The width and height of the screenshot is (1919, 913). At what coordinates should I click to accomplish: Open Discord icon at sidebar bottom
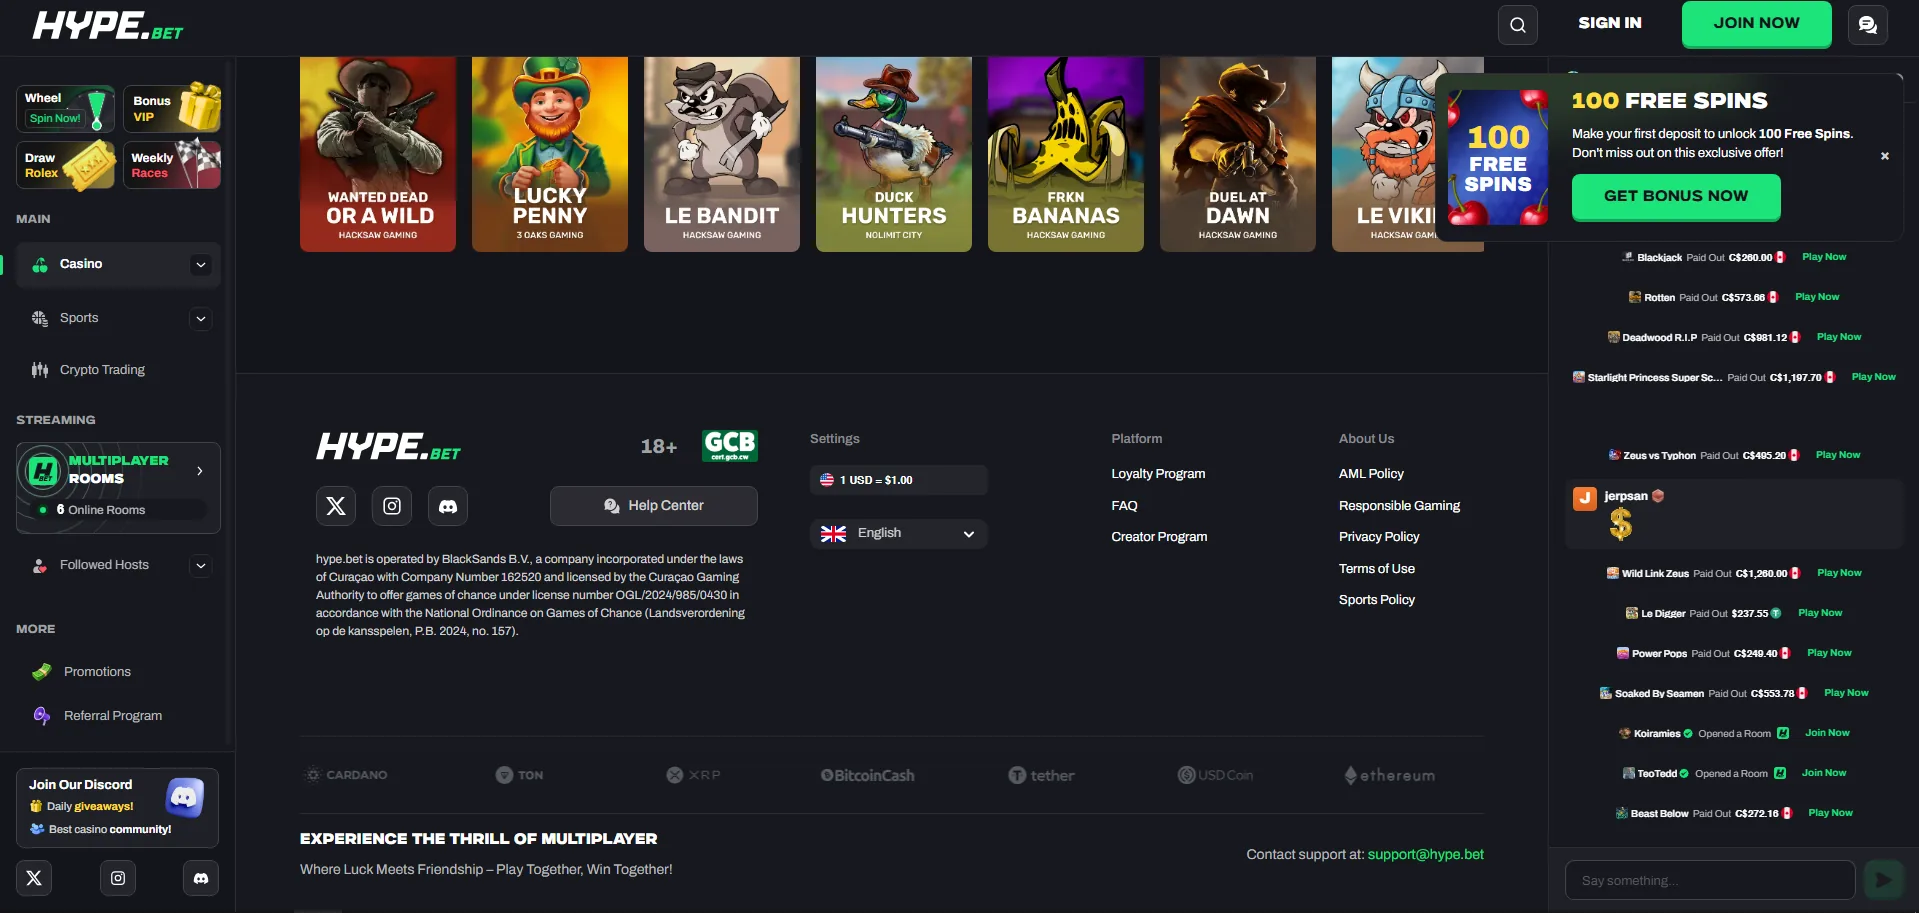click(x=201, y=878)
